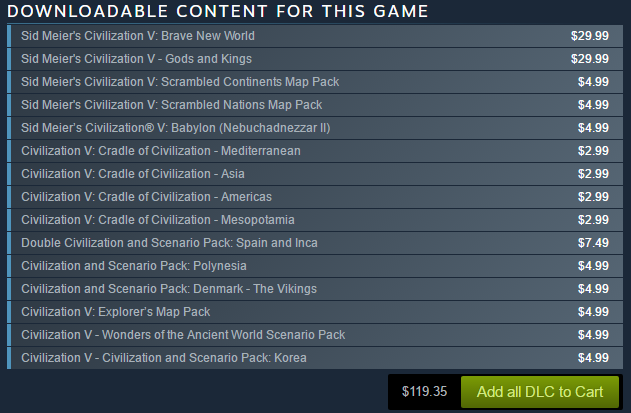Click the Downloadable Content For This Game heading
Screen dimensions: 631x413
(x=218, y=11)
